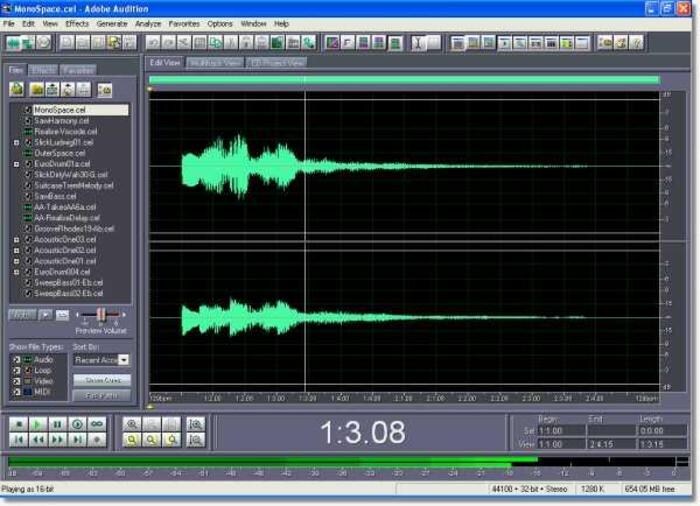Jump to the end with Go to End
The image size is (700, 506).
(x=77, y=440)
